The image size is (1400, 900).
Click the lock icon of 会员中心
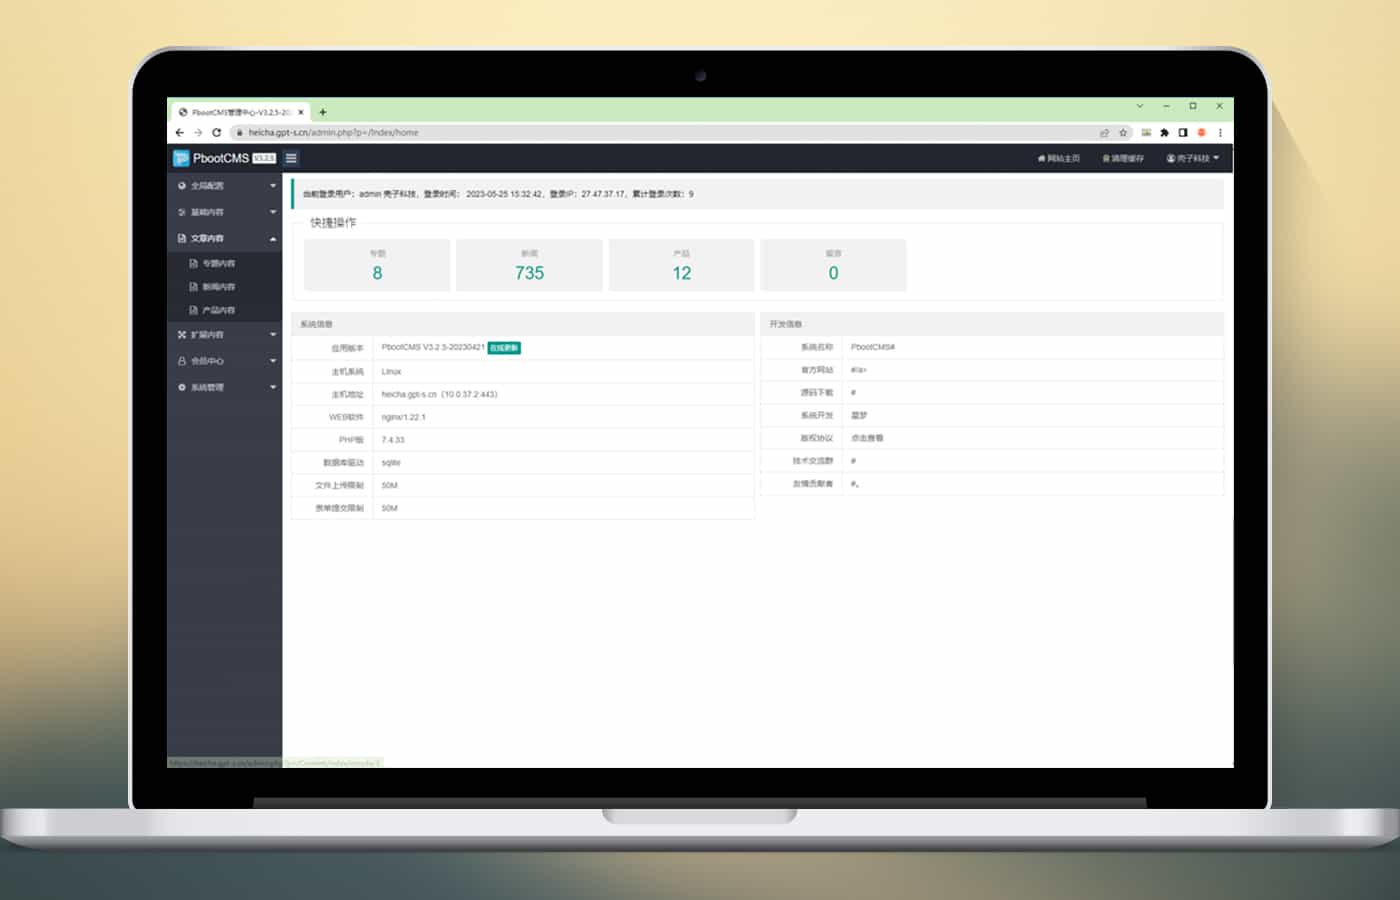(x=182, y=361)
